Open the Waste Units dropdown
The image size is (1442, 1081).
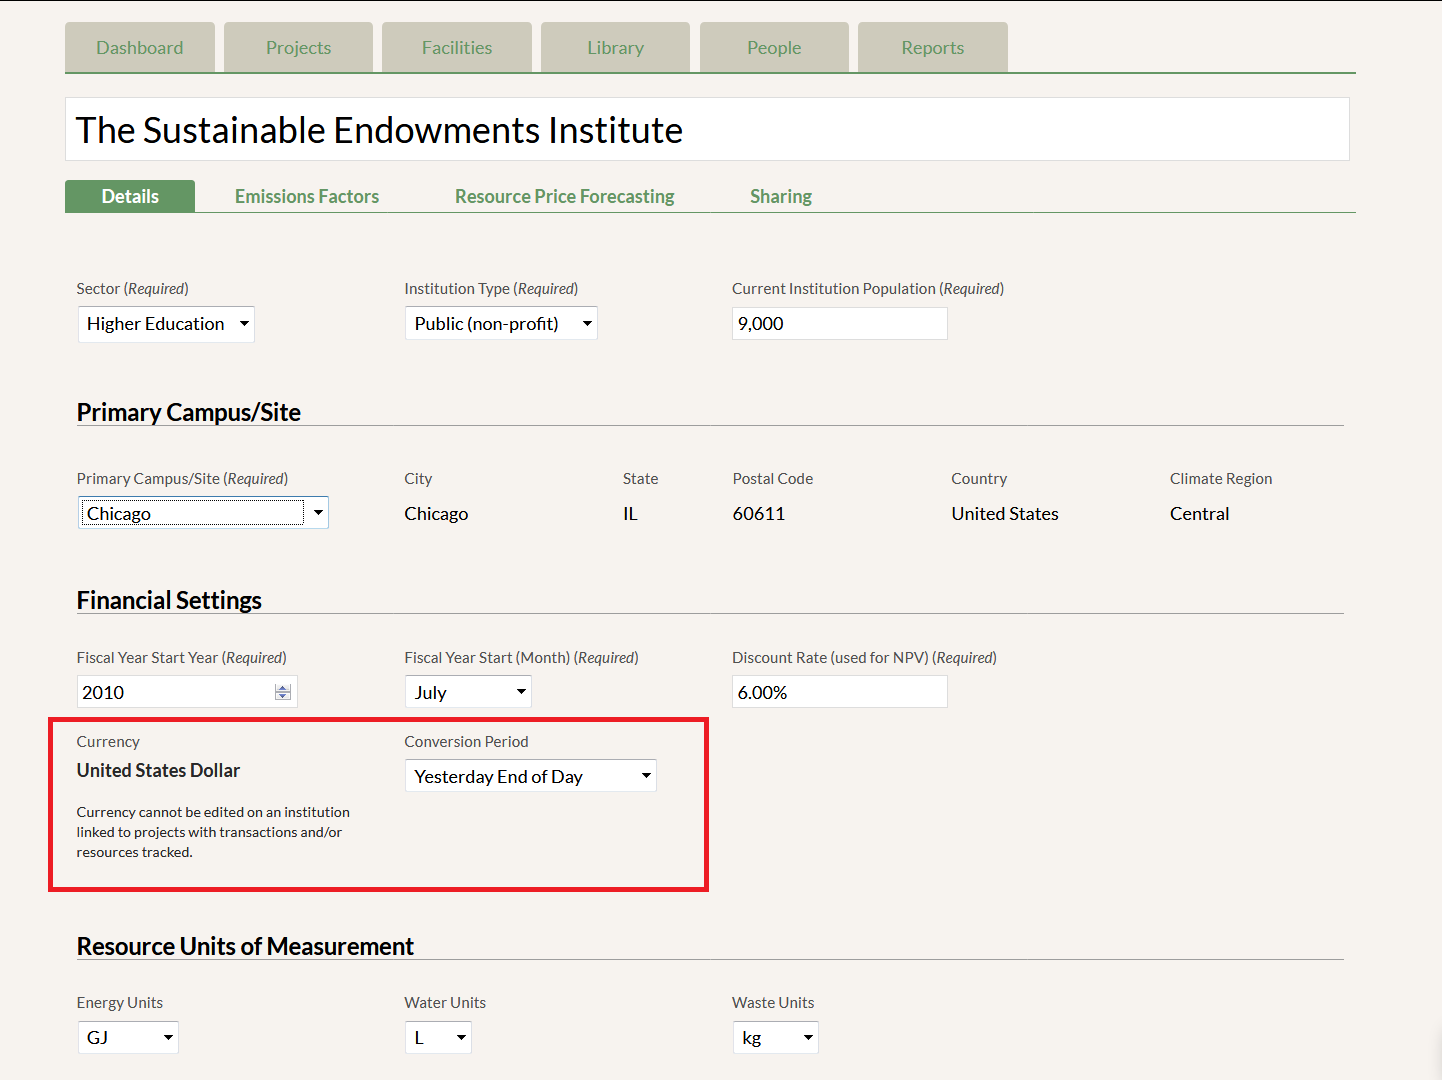pos(776,1037)
